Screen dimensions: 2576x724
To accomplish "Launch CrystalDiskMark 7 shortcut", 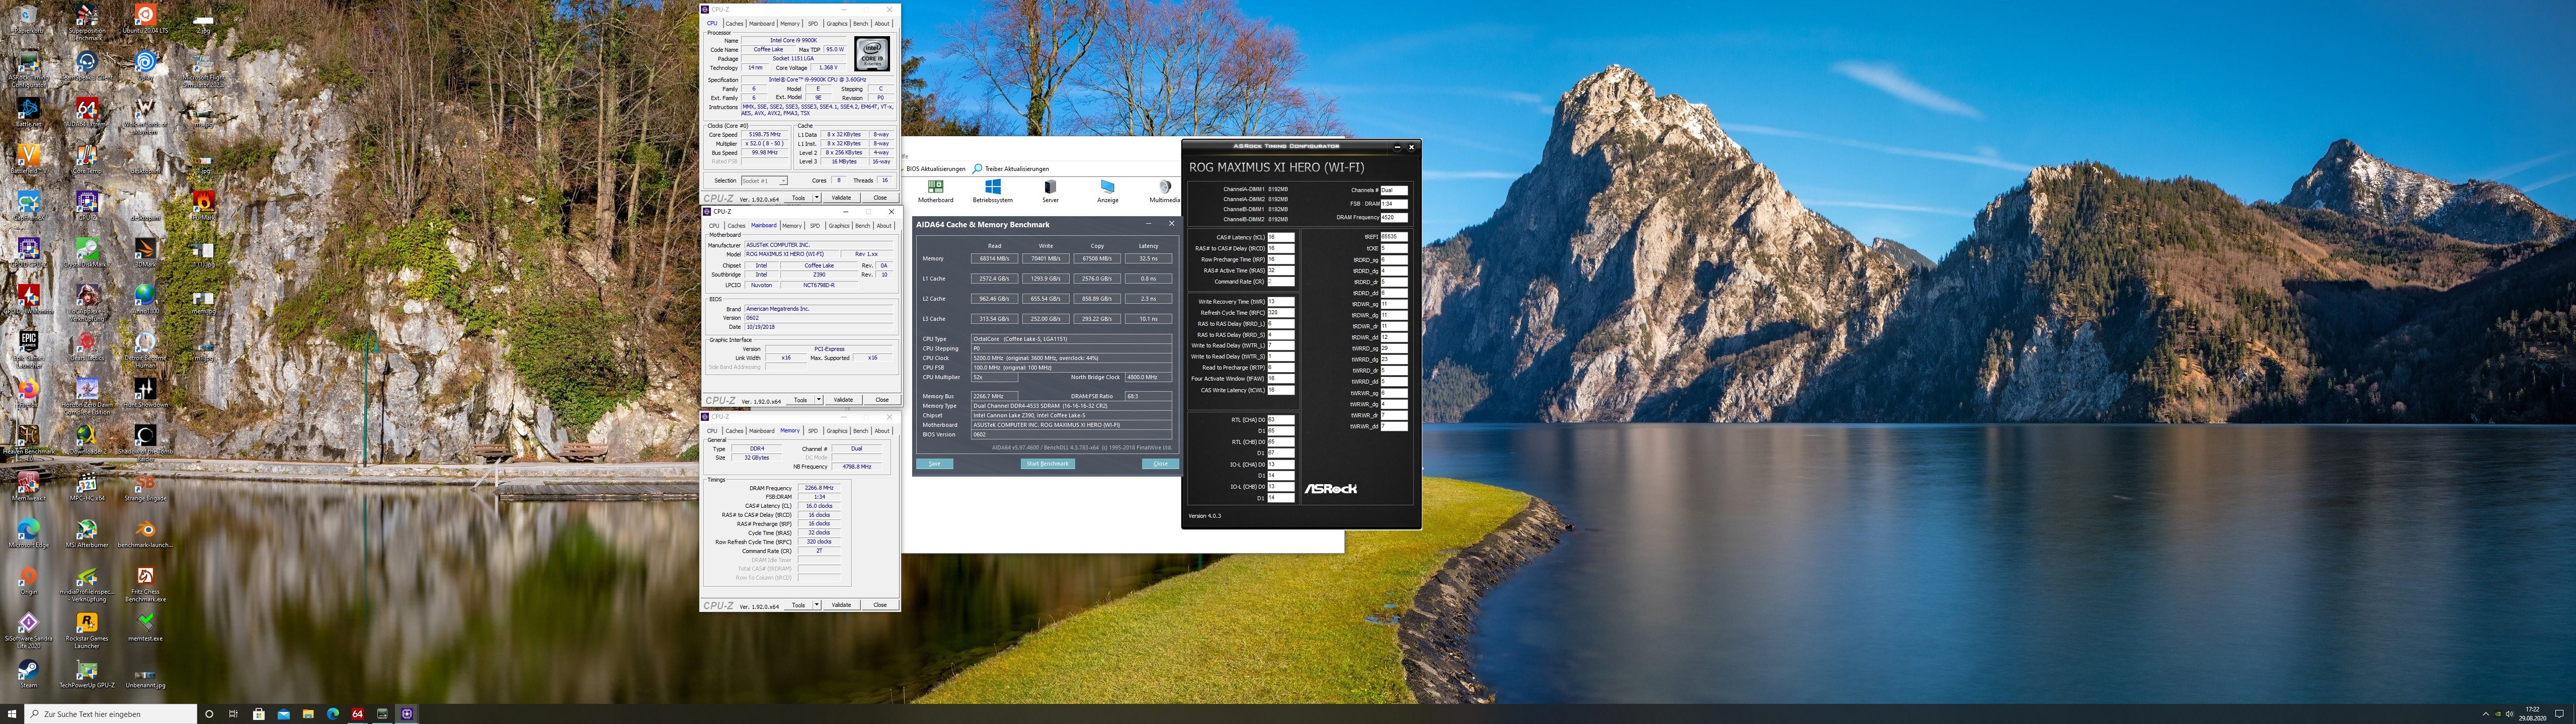I will click(x=86, y=252).
